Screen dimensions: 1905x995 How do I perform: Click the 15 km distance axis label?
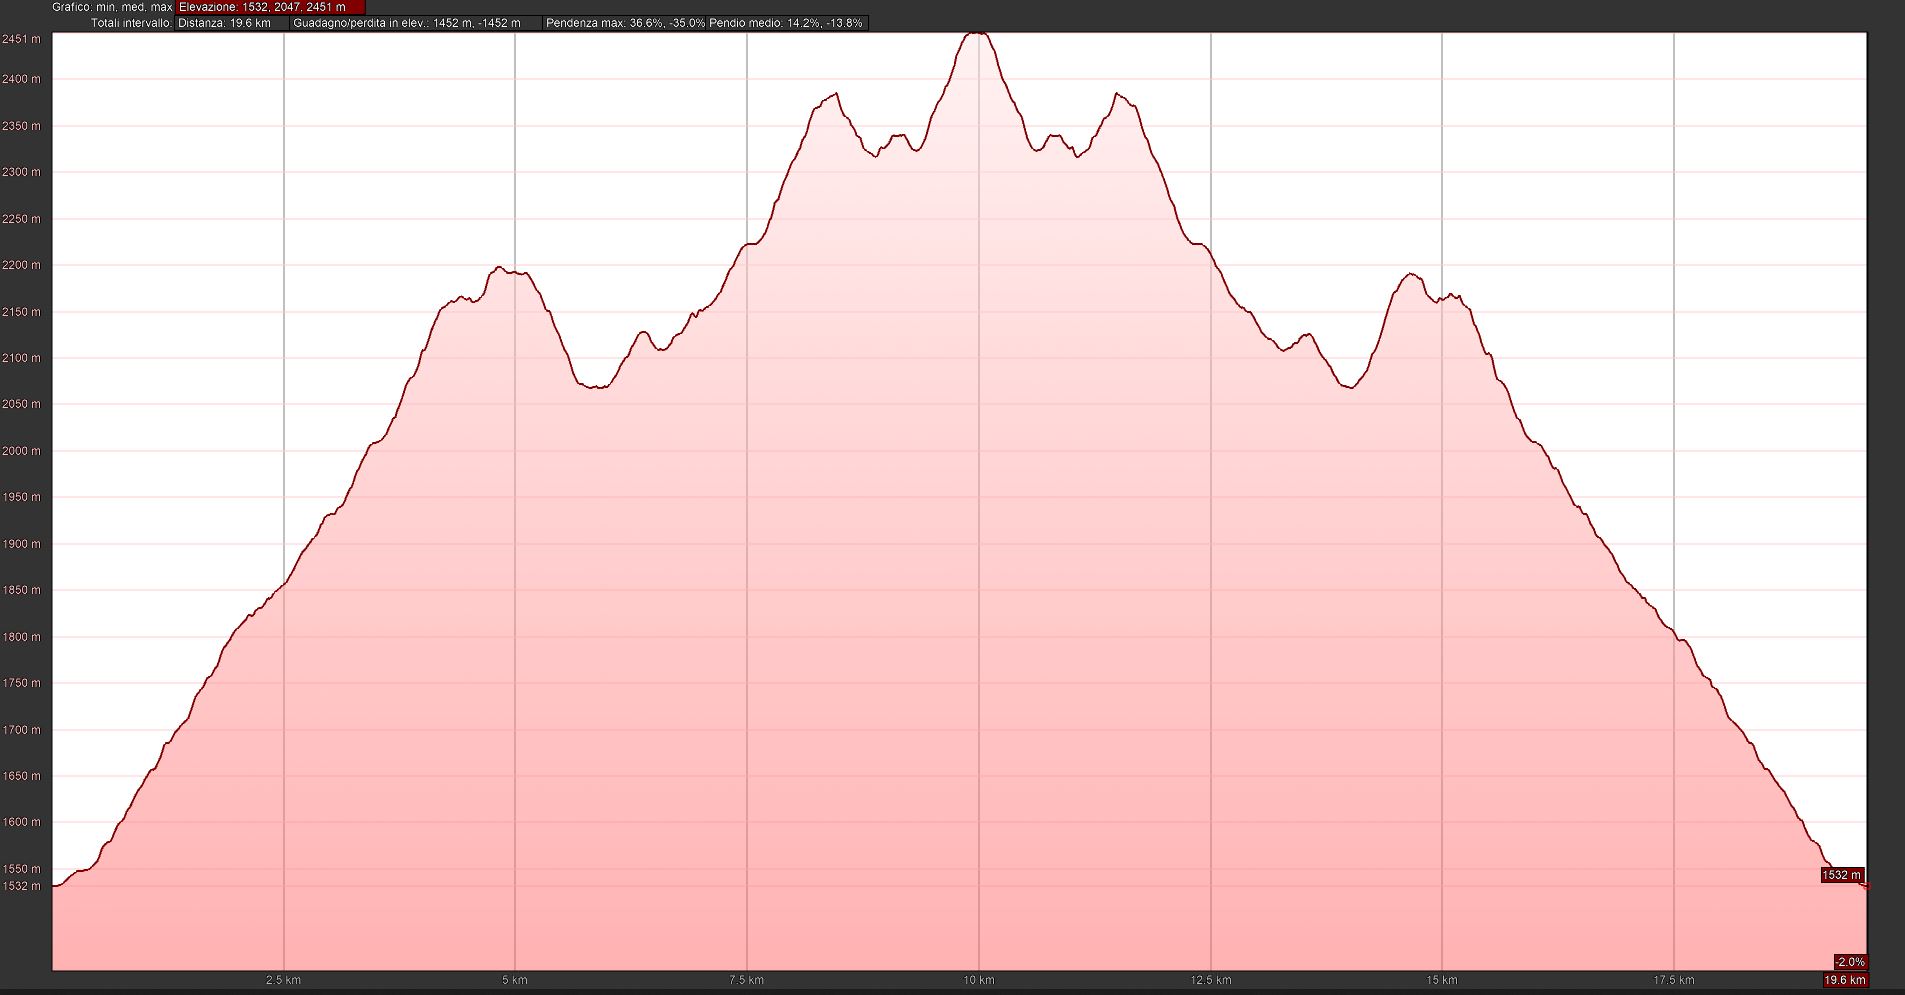click(x=1442, y=980)
